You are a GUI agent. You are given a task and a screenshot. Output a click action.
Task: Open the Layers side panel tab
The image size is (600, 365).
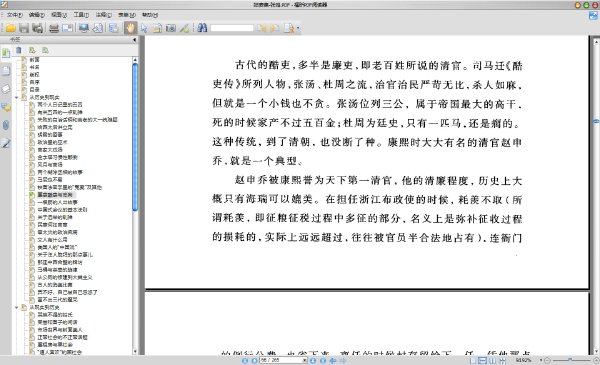(6, 89)
